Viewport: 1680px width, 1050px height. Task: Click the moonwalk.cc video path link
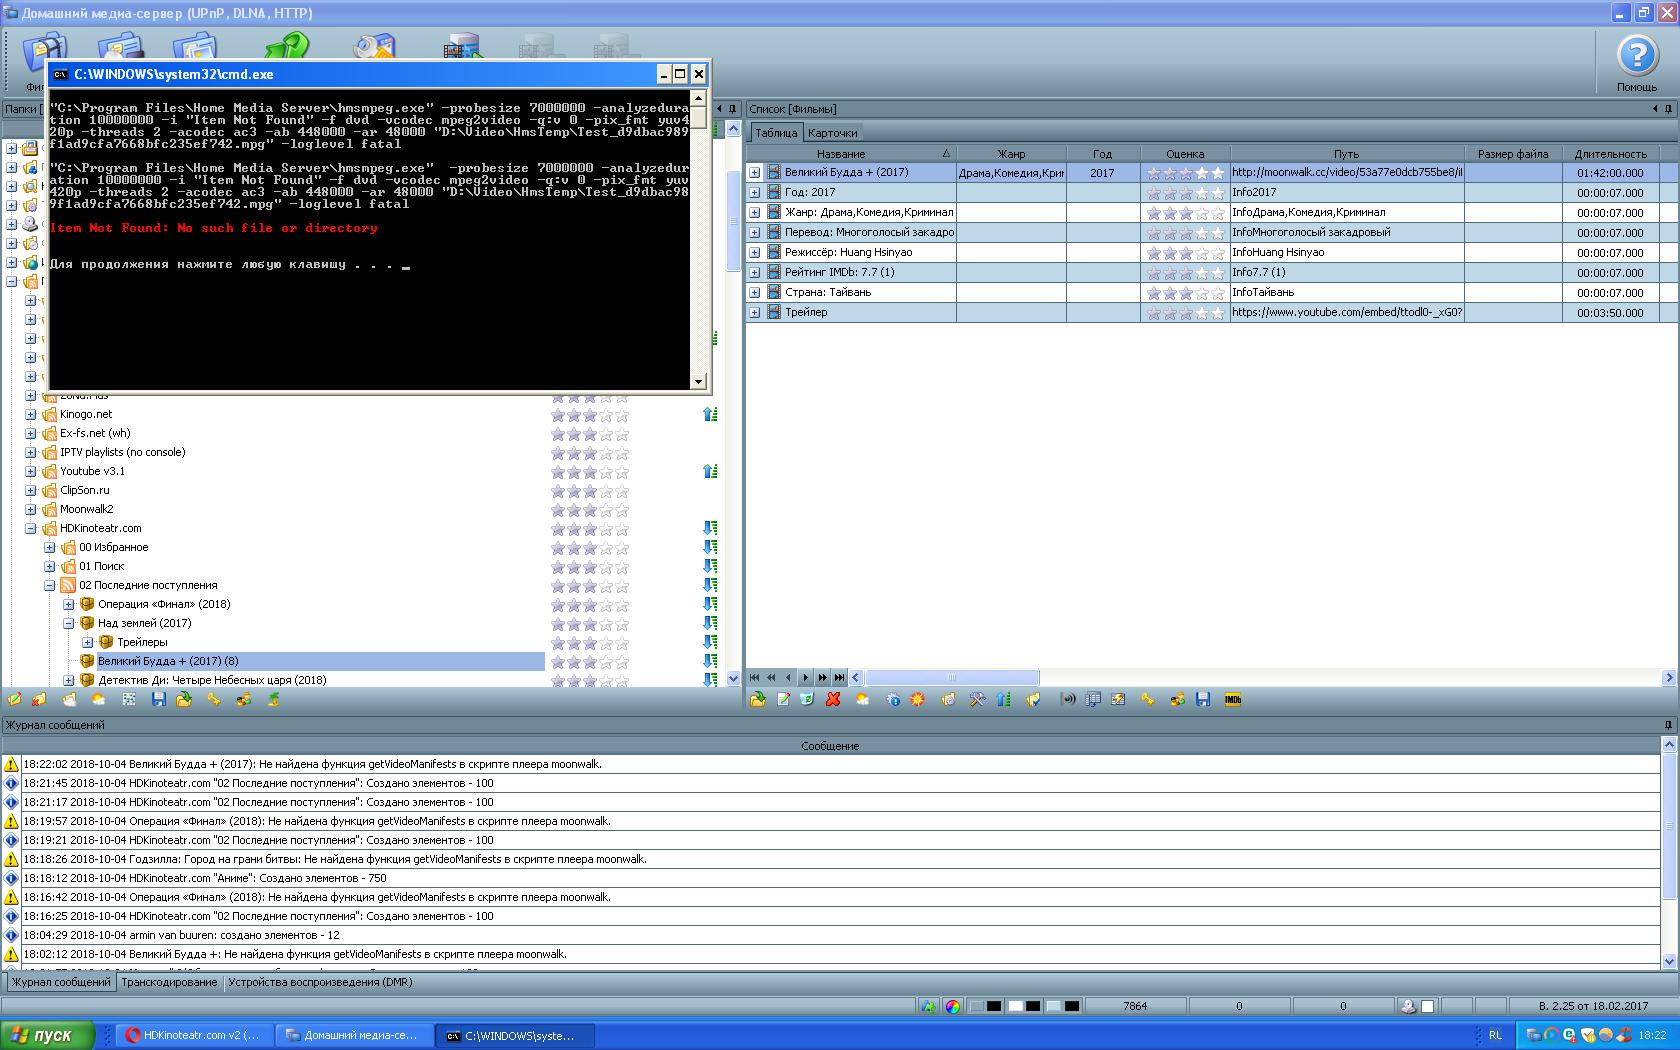tap(1346, 173)
